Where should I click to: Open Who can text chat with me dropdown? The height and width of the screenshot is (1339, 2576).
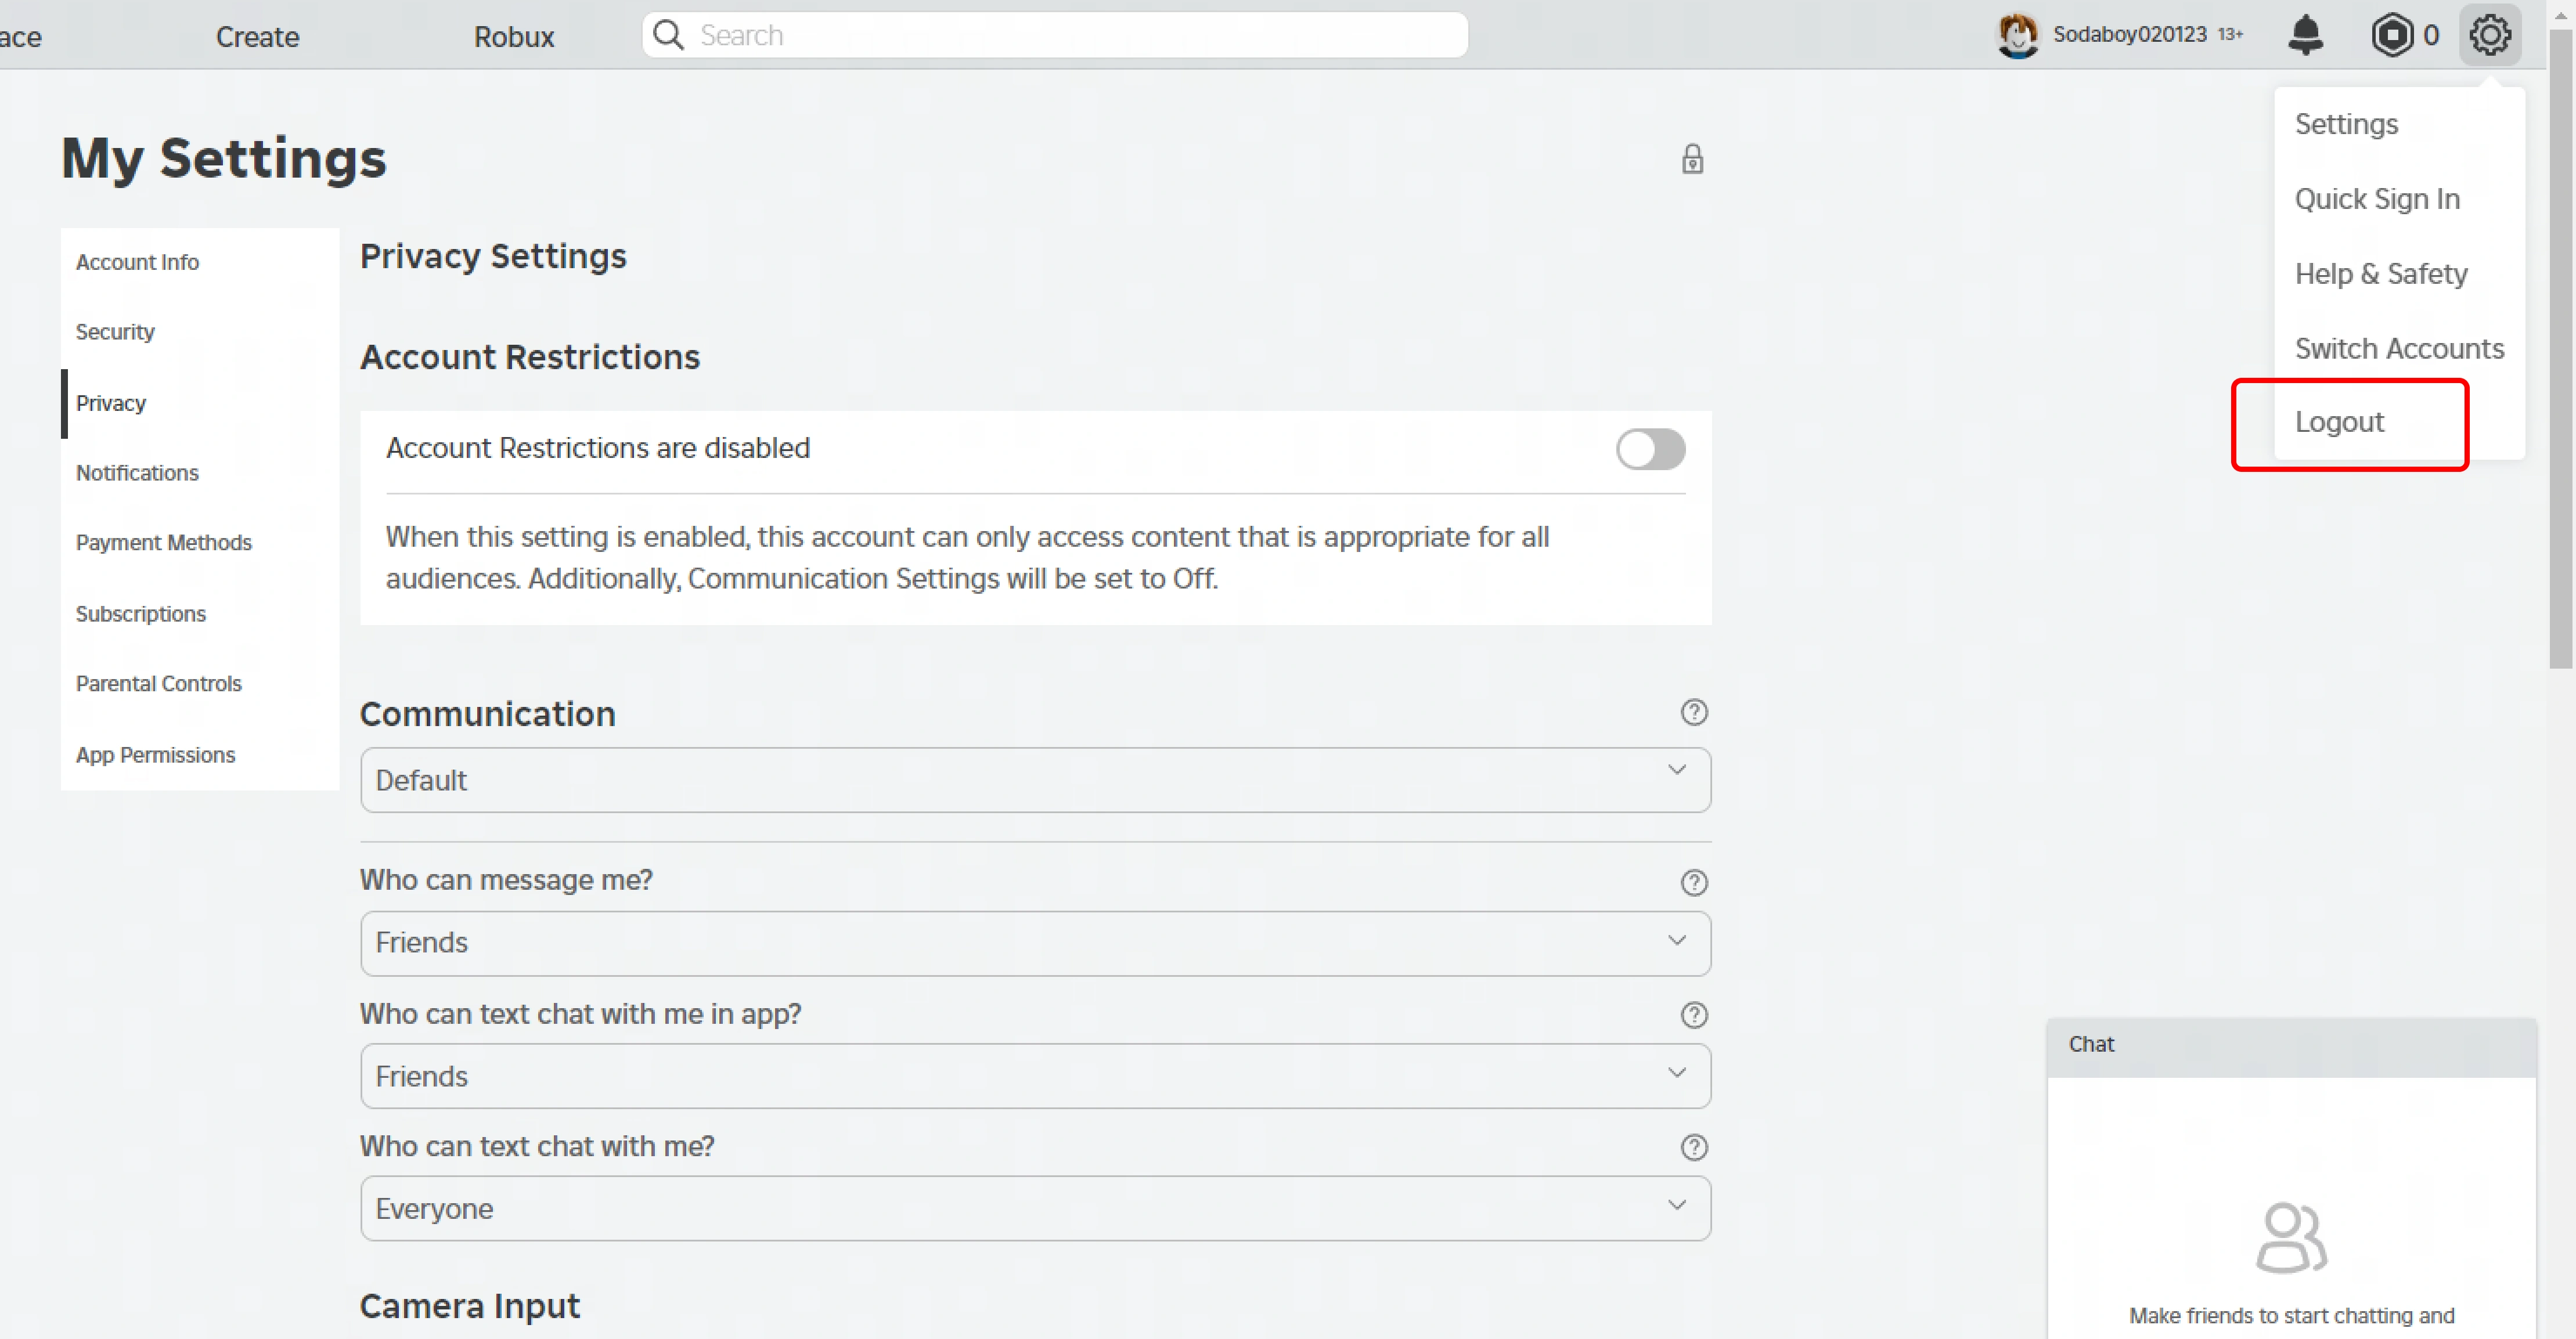point(1035,1208)
